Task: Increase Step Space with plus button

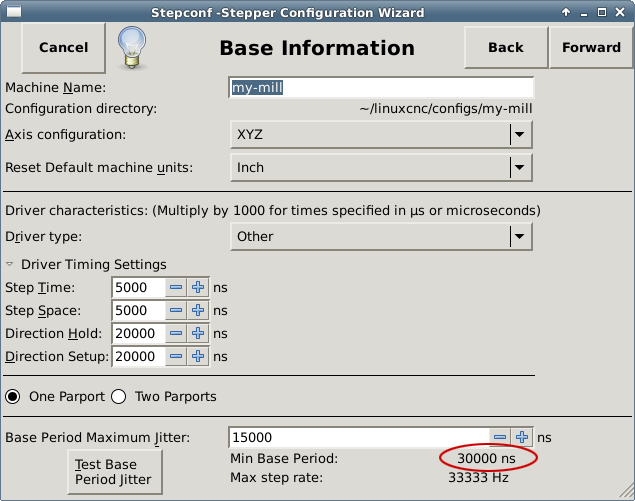Action: (198, 311)
